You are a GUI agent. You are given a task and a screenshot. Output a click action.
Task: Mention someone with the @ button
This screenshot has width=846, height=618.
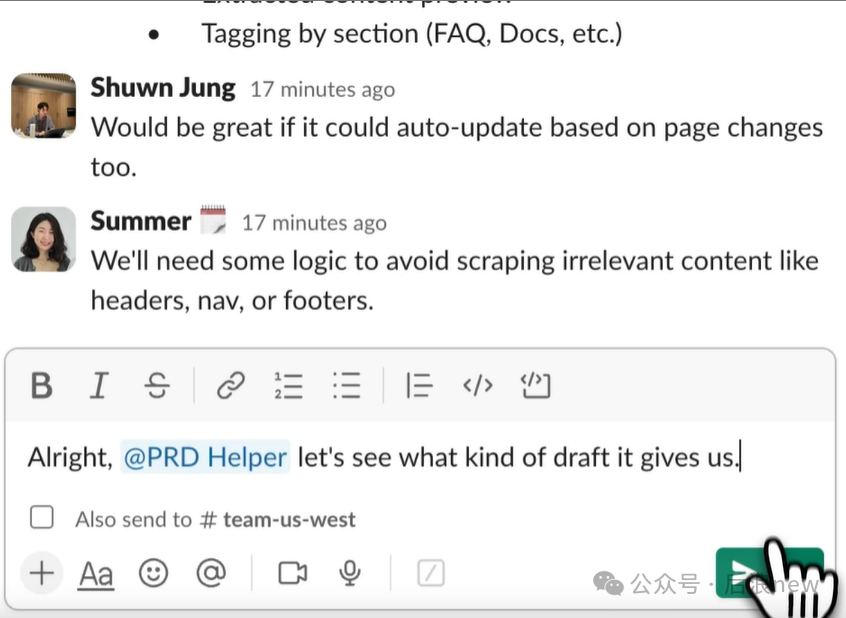coord(211,573)
